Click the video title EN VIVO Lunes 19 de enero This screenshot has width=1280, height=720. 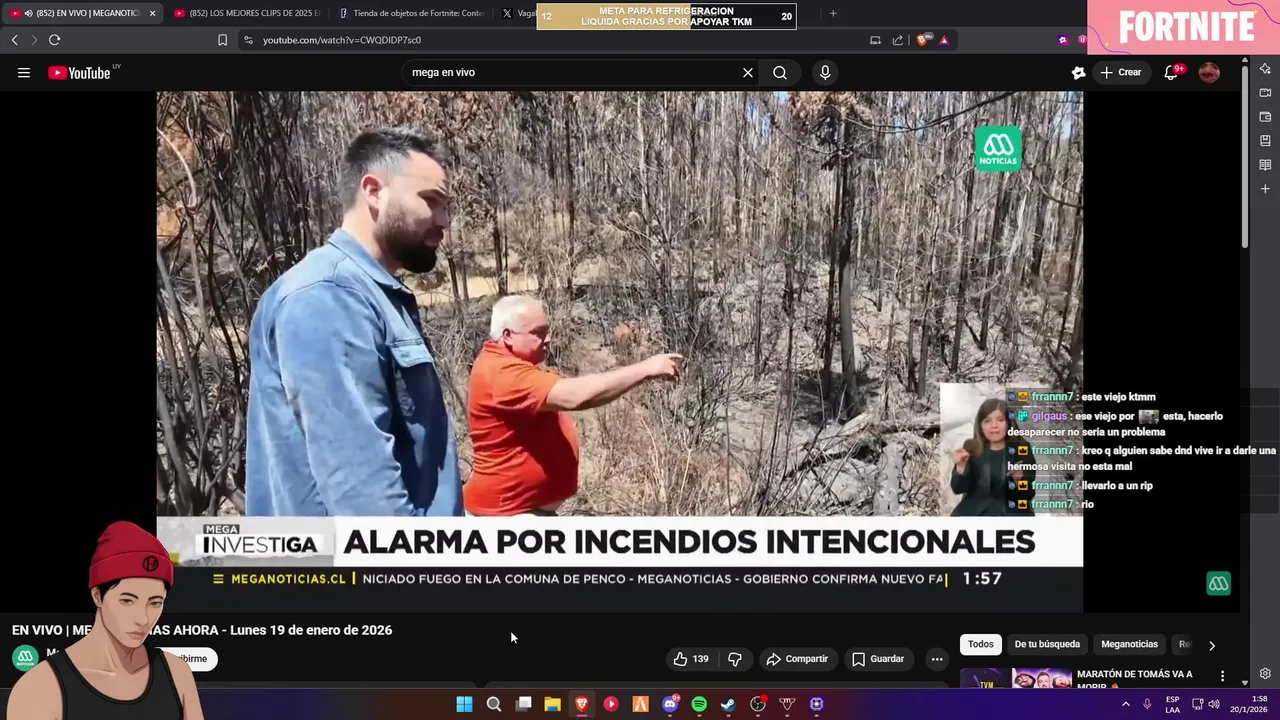pyautogui.click(x=202, y=630)
